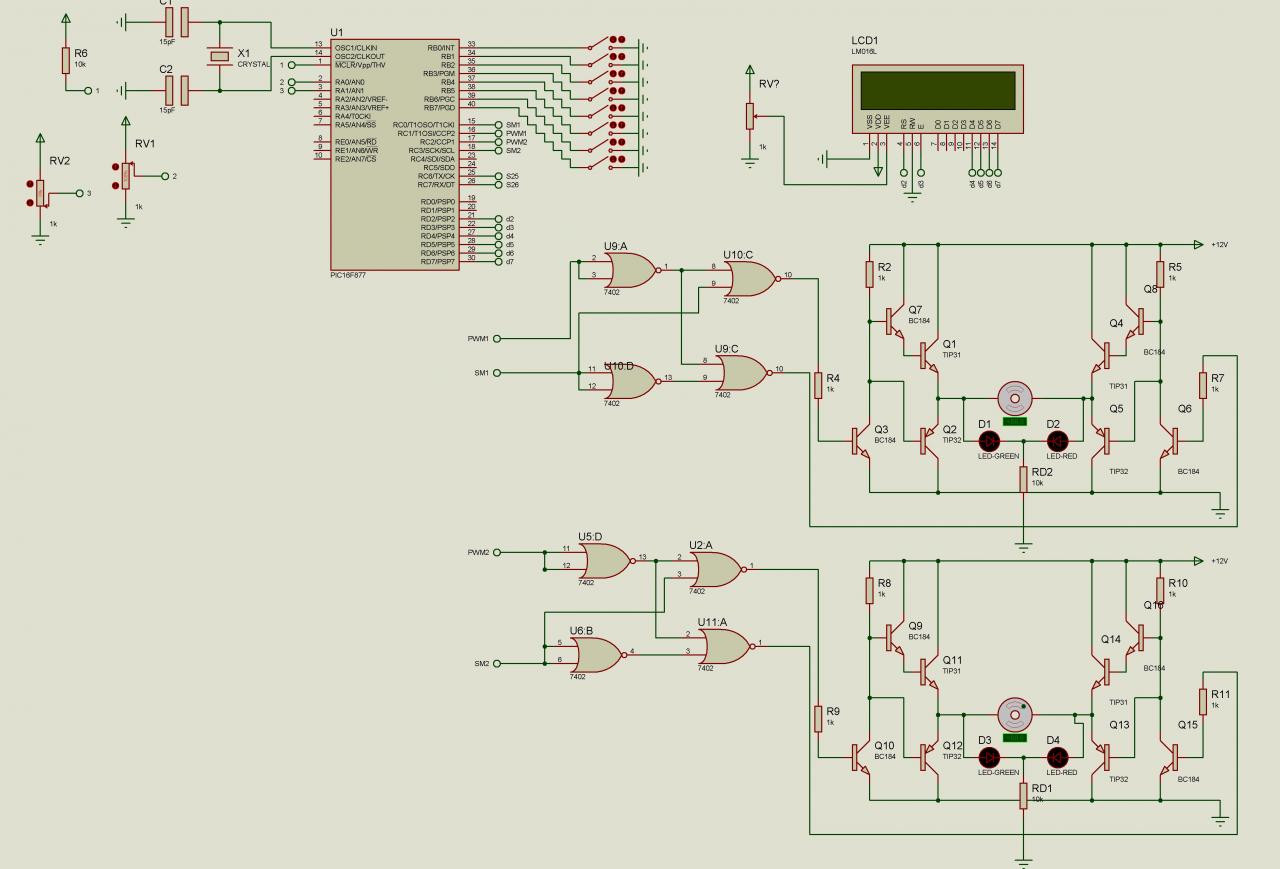Click RV2's upper increment actuator dot
Screen dimensions: 1280x869
(x=31, y=182)
